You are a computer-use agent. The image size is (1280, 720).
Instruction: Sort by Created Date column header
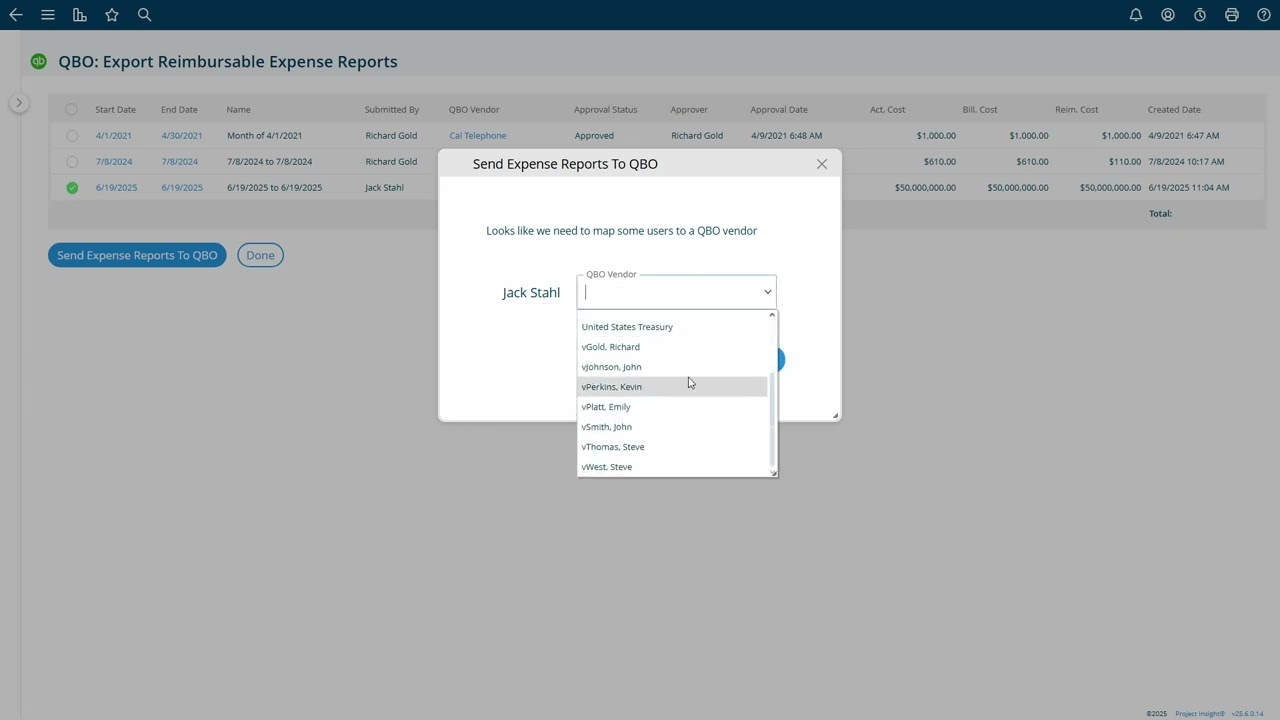pos(1174,109)
